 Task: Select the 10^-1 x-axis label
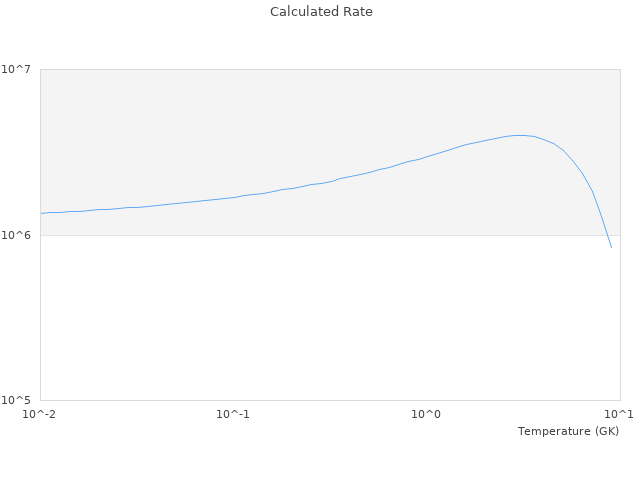coord(233,414)
